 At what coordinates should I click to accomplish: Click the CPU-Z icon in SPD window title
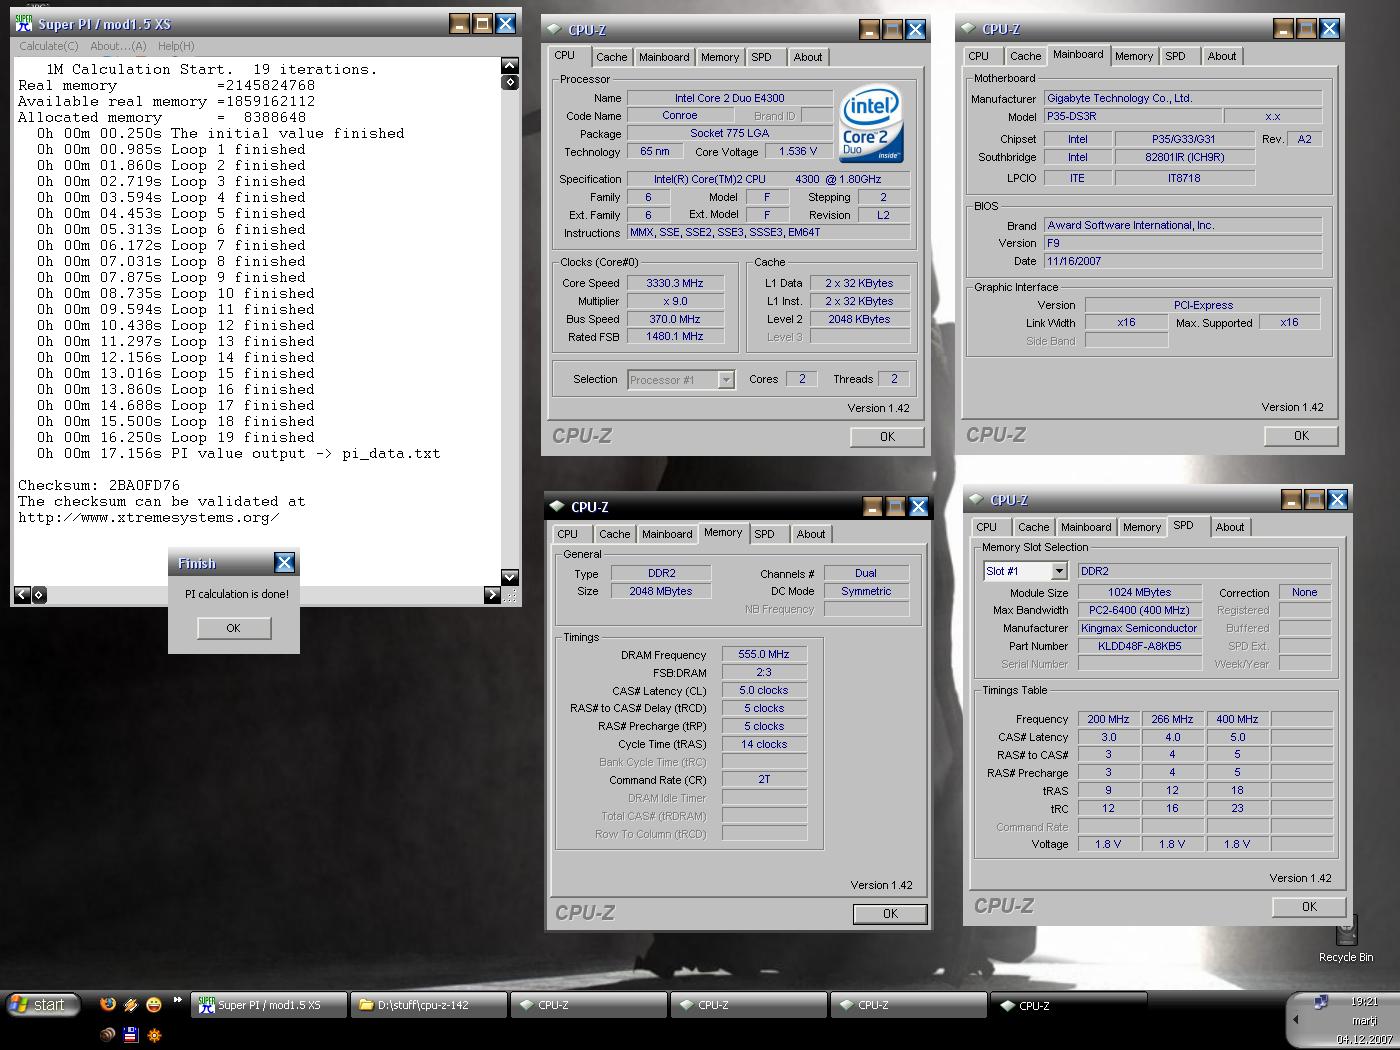click(976, 500)
